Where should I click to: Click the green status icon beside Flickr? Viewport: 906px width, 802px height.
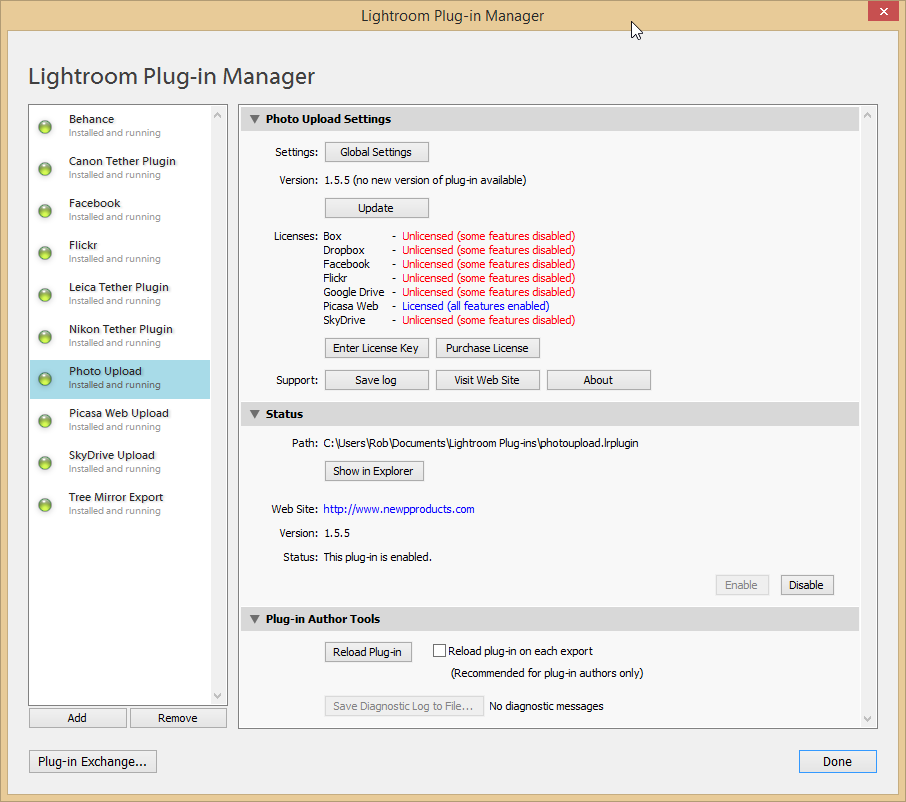click(x=45, y=253)
